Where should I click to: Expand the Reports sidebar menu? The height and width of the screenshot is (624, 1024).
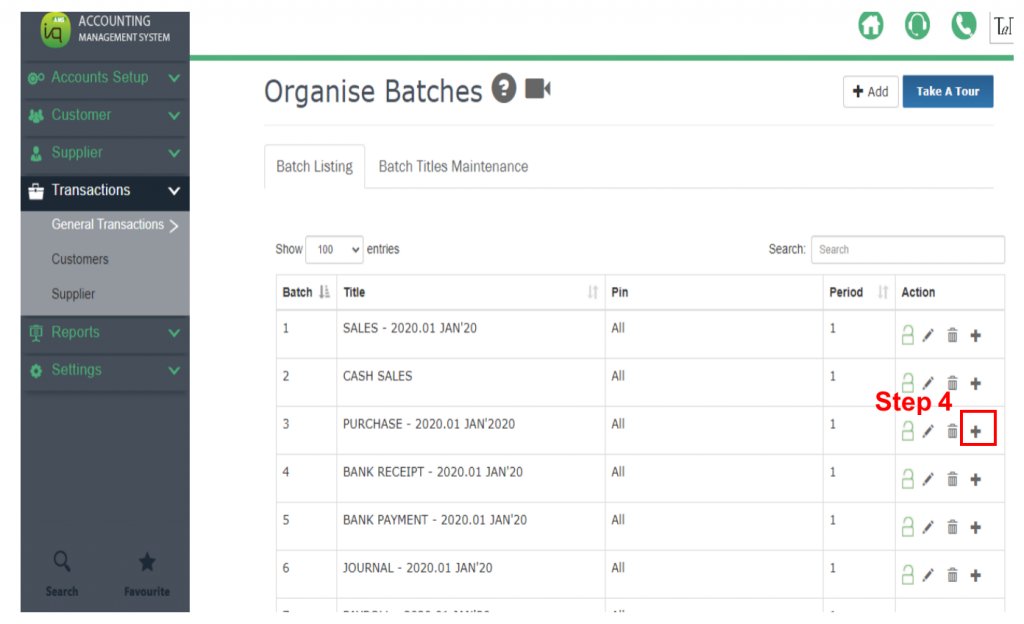pos(105,333)
